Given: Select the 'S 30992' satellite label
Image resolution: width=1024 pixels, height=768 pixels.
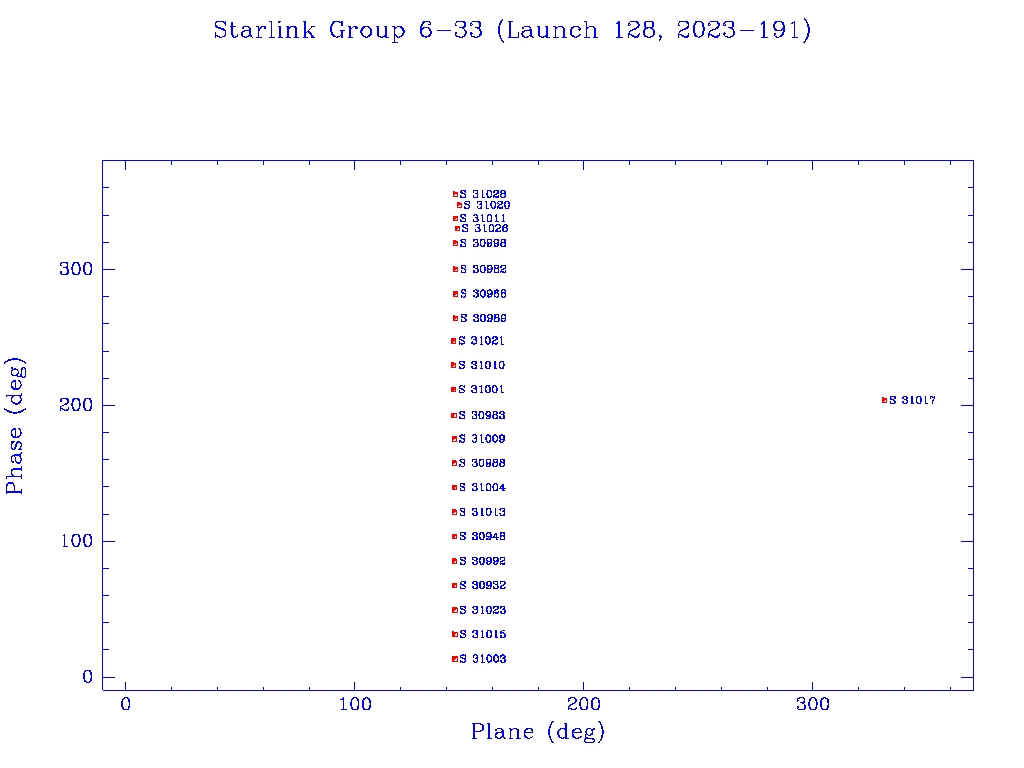Looking at the screenshot, I should click(x=483, y=561).
